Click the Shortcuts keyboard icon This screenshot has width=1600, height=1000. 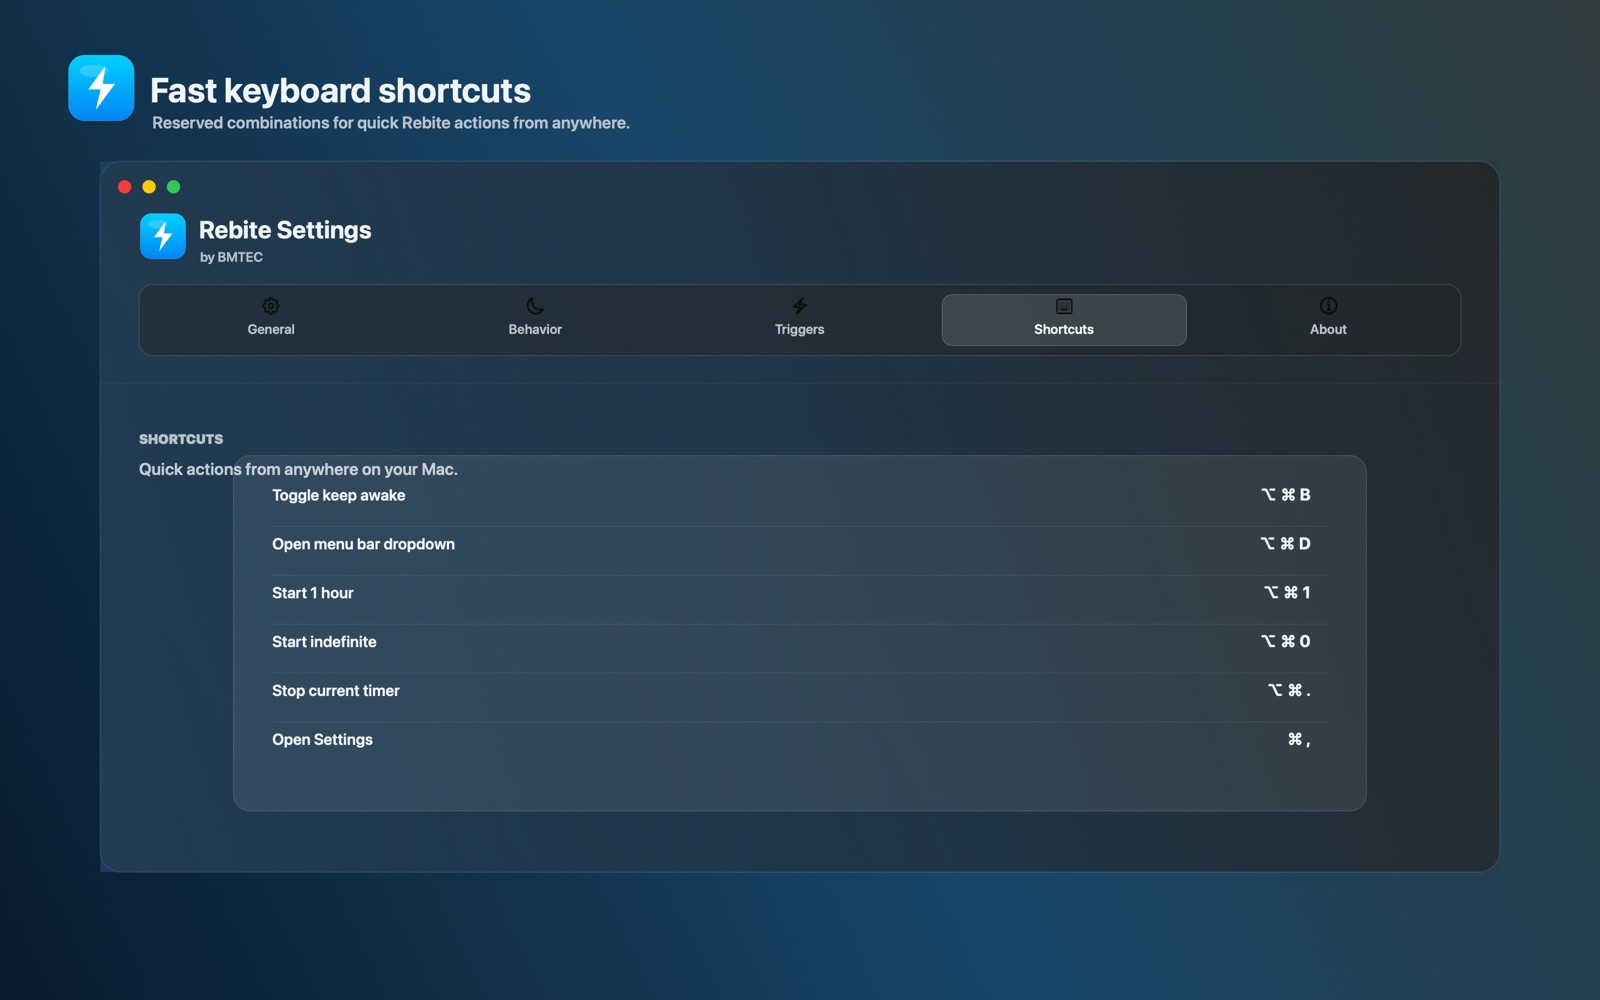coord(1064,306)
